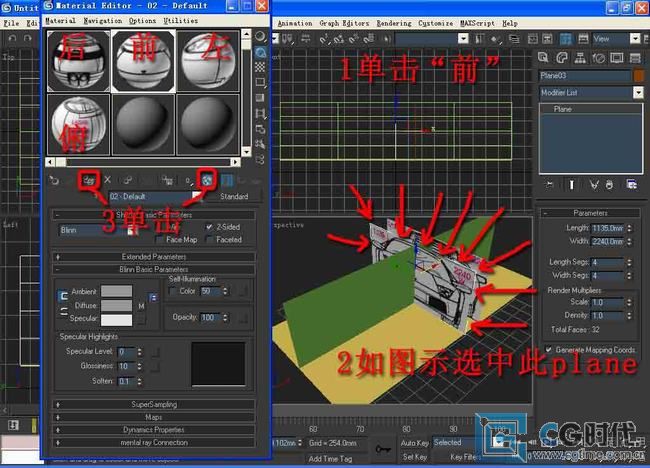Click the Get Material icon
650x468 pixels.
[x=54, y=180]
